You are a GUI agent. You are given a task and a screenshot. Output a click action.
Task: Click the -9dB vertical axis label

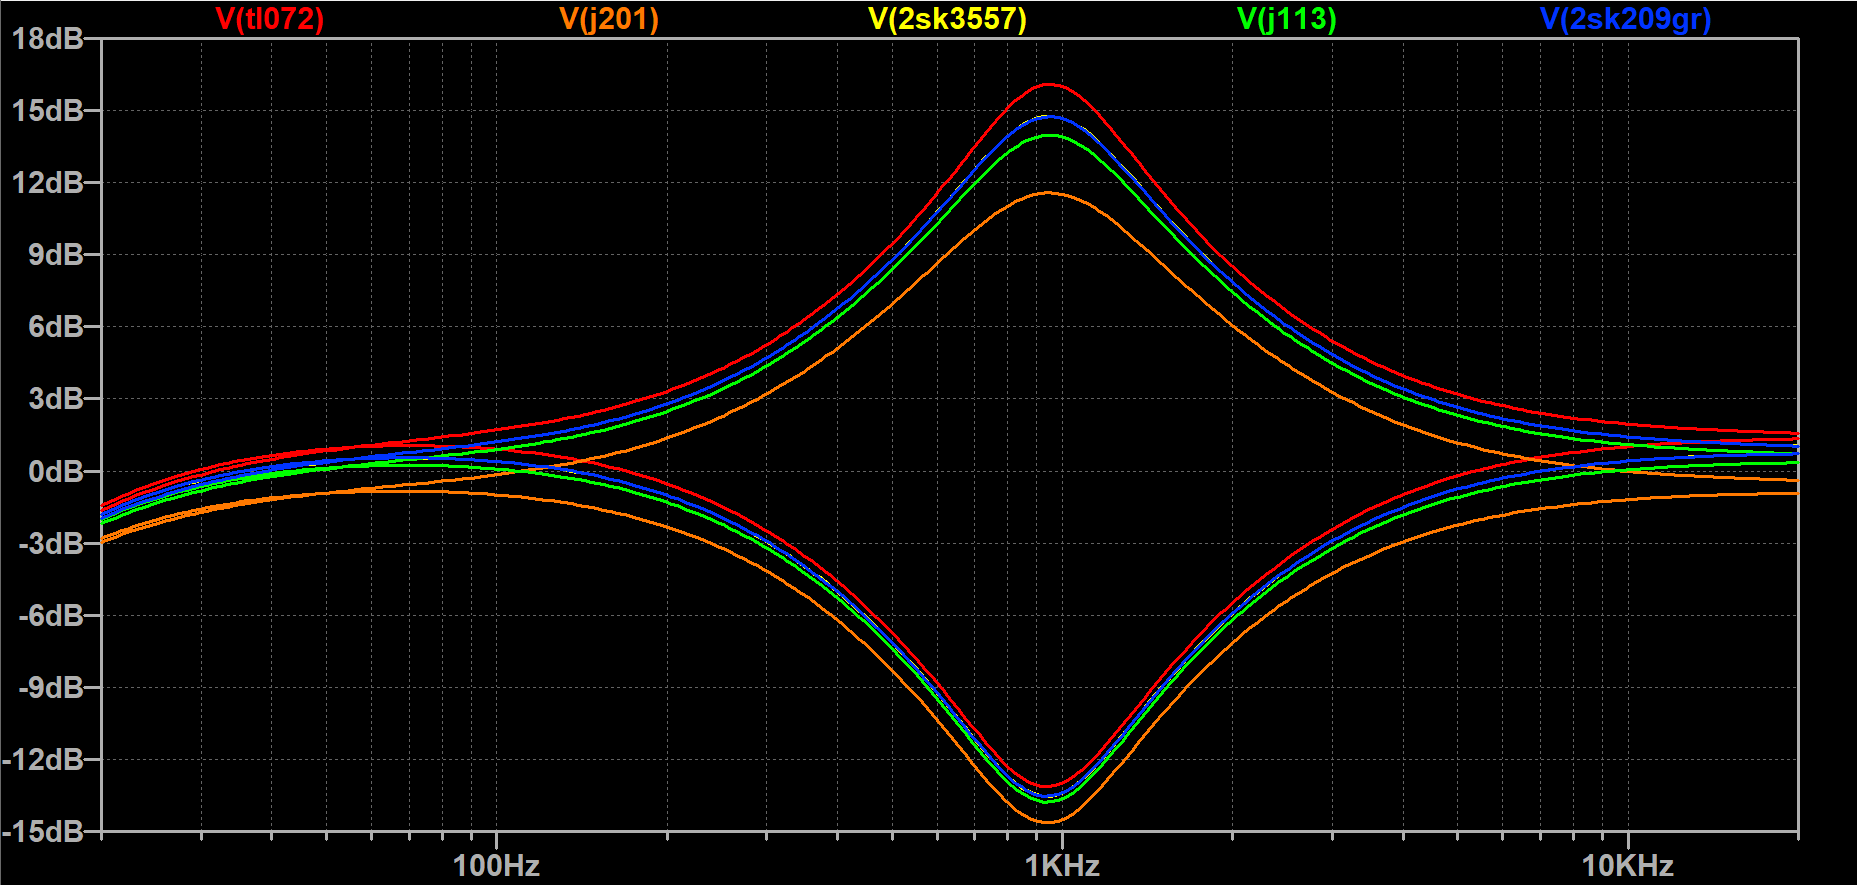[51, 688]
